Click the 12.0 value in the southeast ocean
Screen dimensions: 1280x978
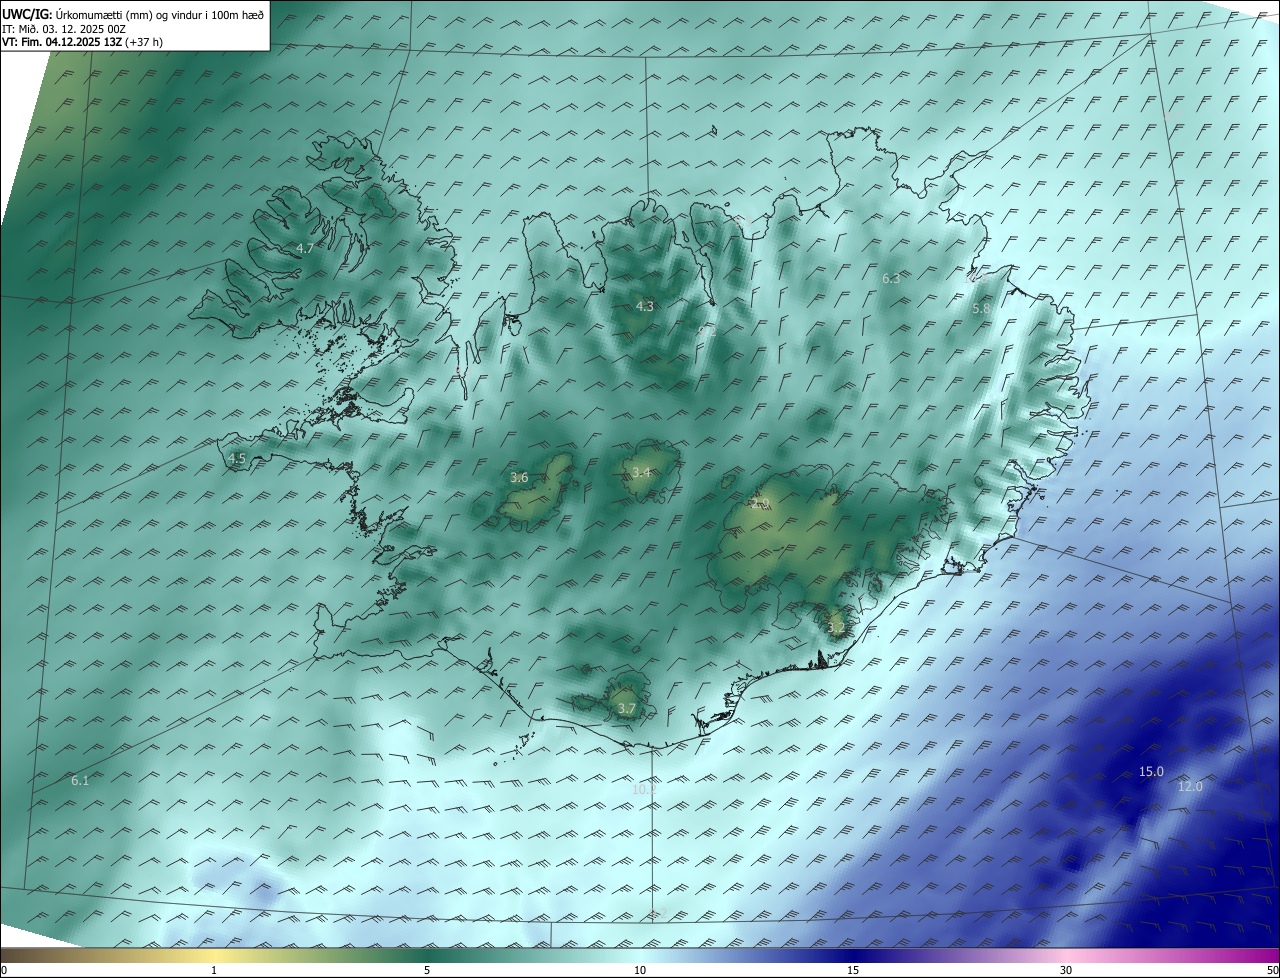[1190, 786]
